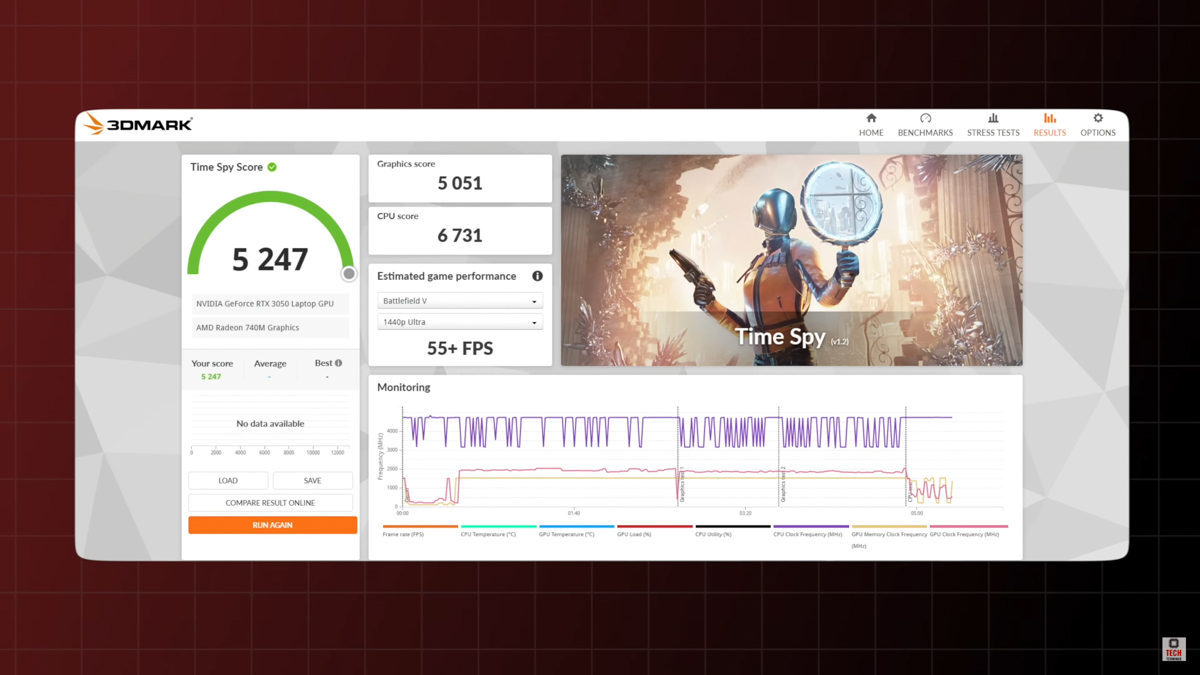This screenshot has width=1200, height=675.
Task: Click the 55+ FPS estimate
Action: pos(460,348)
